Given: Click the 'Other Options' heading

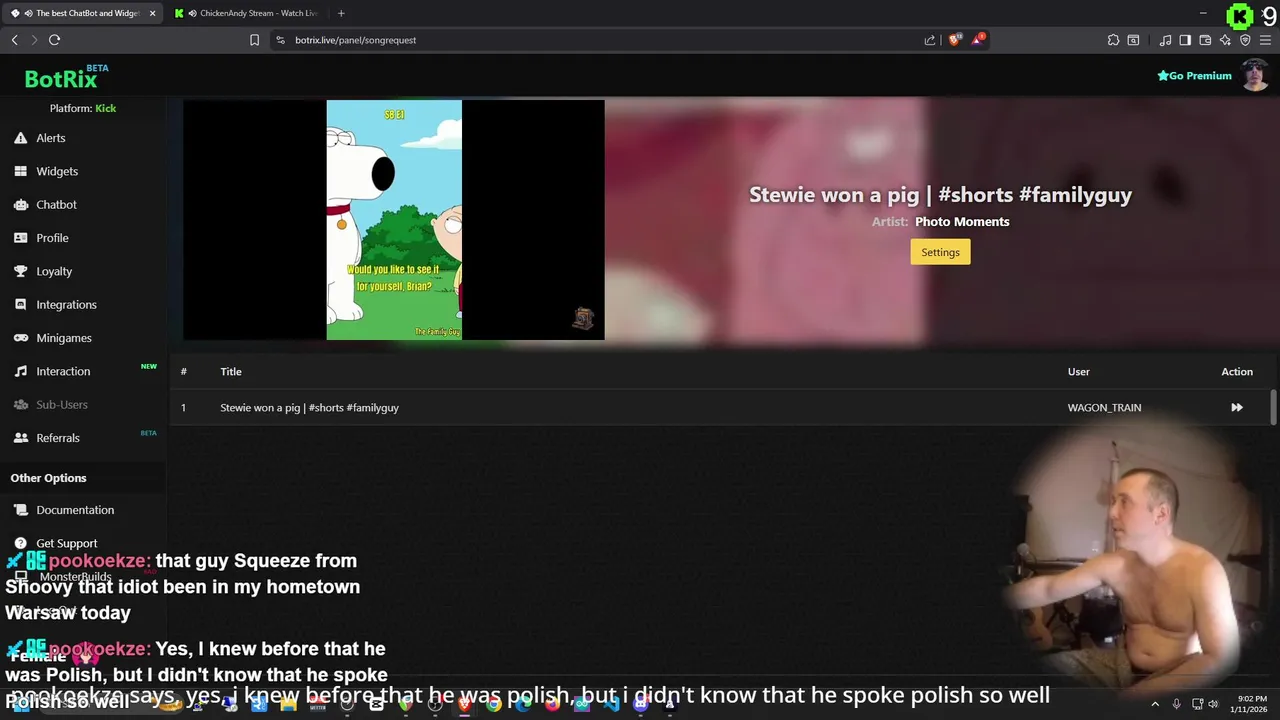Looking at the screenshot, I should click(x=48, y=478).
